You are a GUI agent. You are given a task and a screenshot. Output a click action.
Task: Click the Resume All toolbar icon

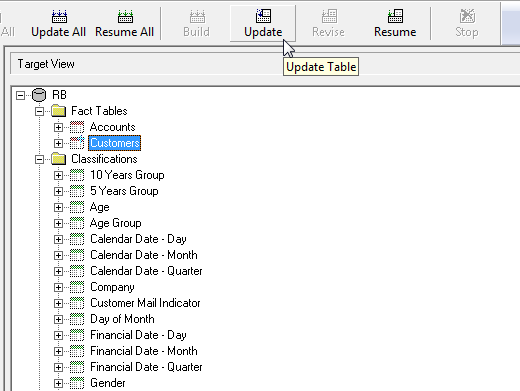[125, 16]
